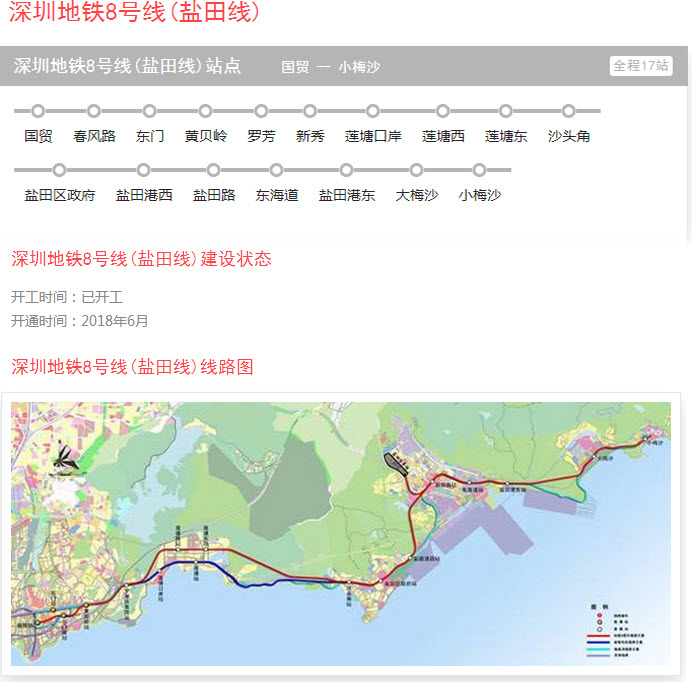Click the 国贸 station circle marker
Image resolution: width=692 pixels, height=682 pixels.
pos(38,111)
